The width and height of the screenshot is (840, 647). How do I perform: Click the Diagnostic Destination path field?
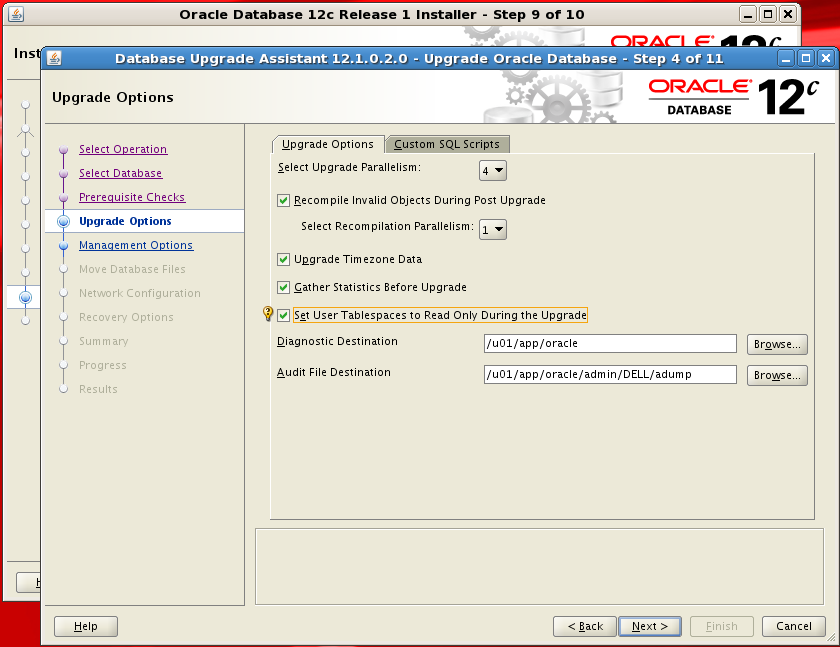click(x=610, y=343)
